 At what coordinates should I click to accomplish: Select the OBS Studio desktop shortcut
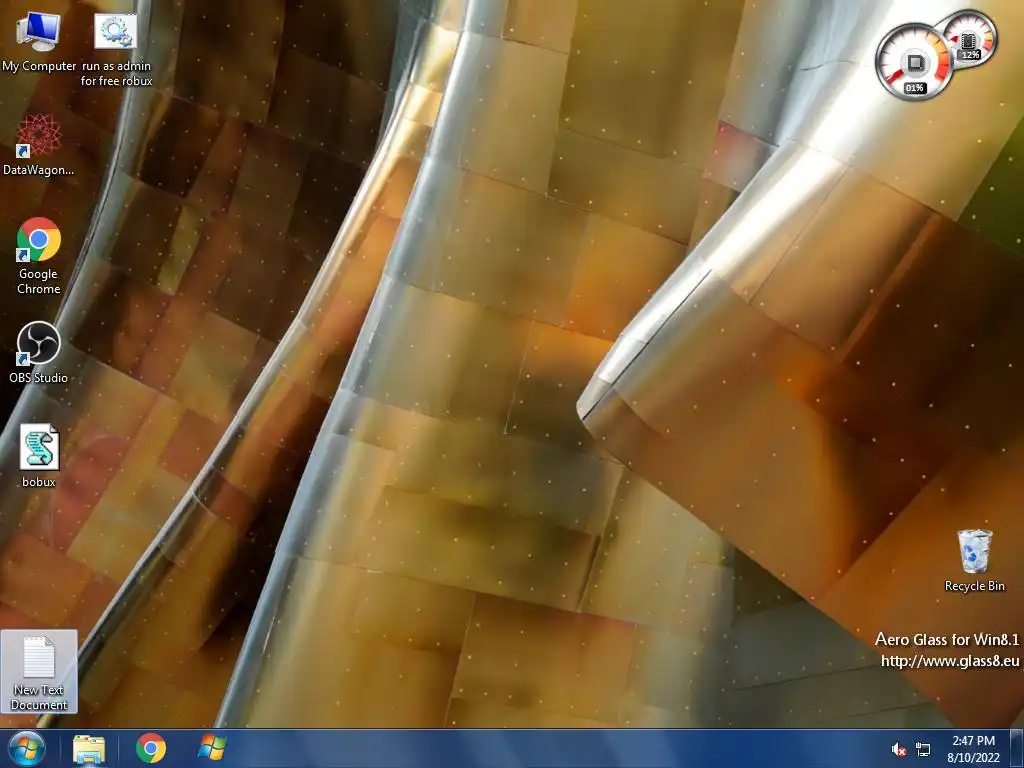(39, 352)
